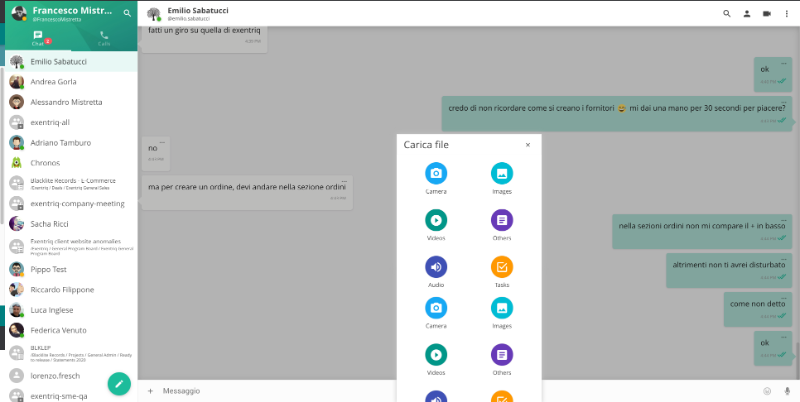Switch to the Calls tab
800x402 pixels.
pyautogui.click(x=104, y=38)
